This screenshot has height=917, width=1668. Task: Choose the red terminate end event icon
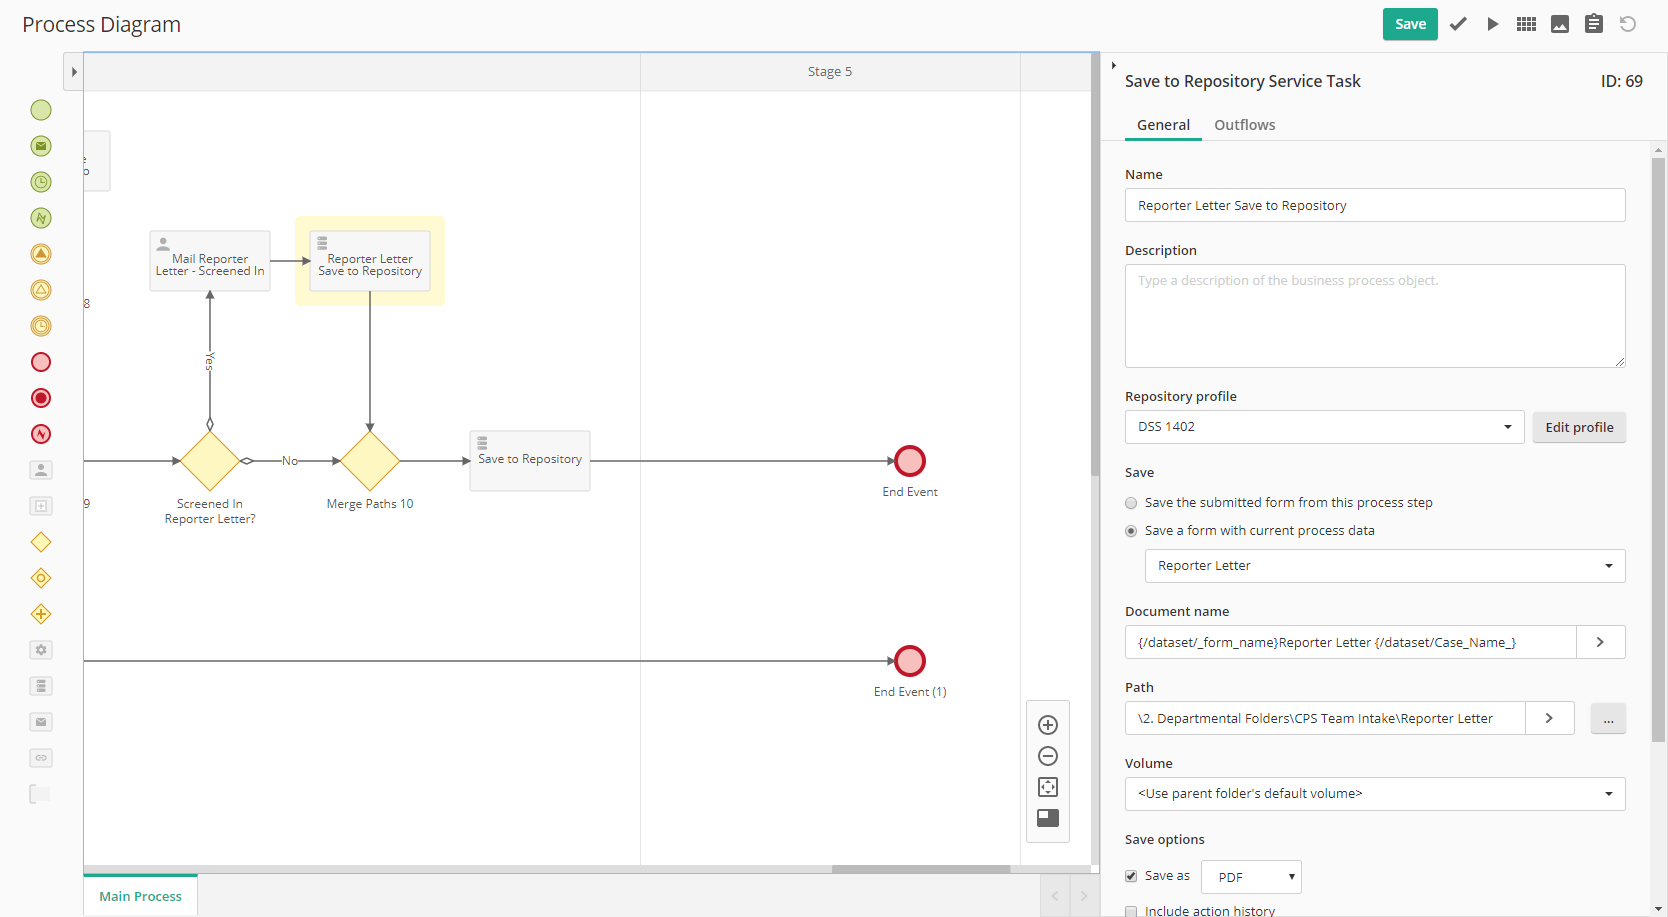coord(41,398)
